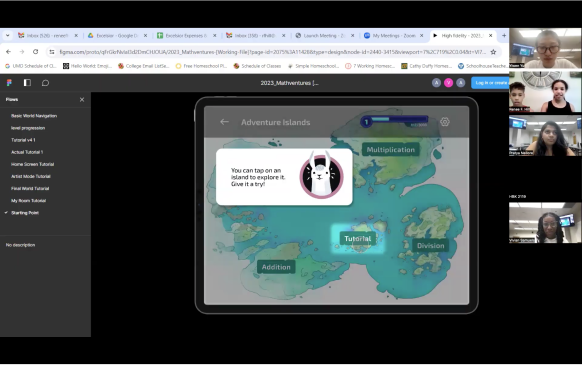Screen dimensions: 582x365
Task: Open the Simple Homeschool bookmark
Action: pos(314,66)
